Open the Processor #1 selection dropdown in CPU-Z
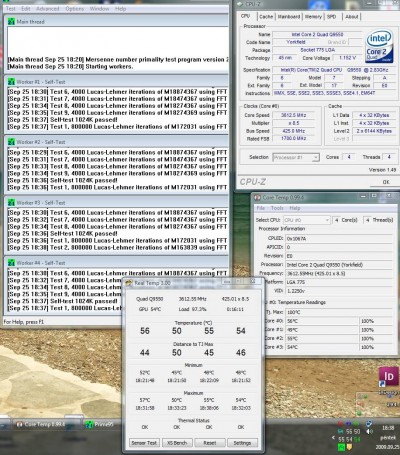 296,157
